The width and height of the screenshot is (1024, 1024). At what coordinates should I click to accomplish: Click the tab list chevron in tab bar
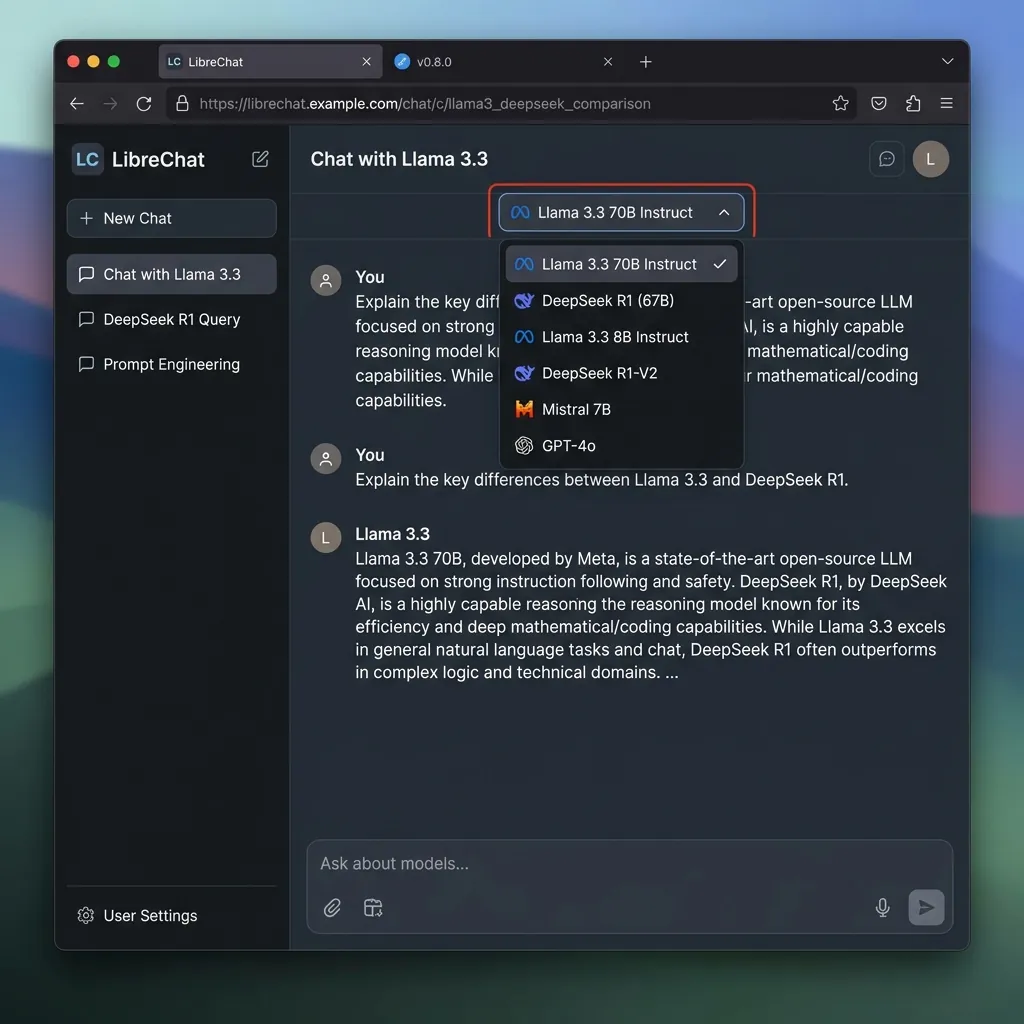pos(948,61)
